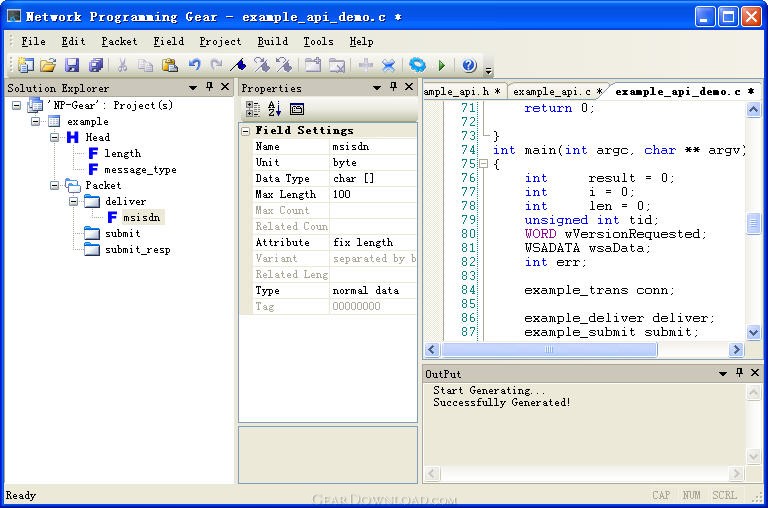Viewport: 768px width, 508px height.
Task: Click the Data Type value char []
Action: tap(373, 178)
